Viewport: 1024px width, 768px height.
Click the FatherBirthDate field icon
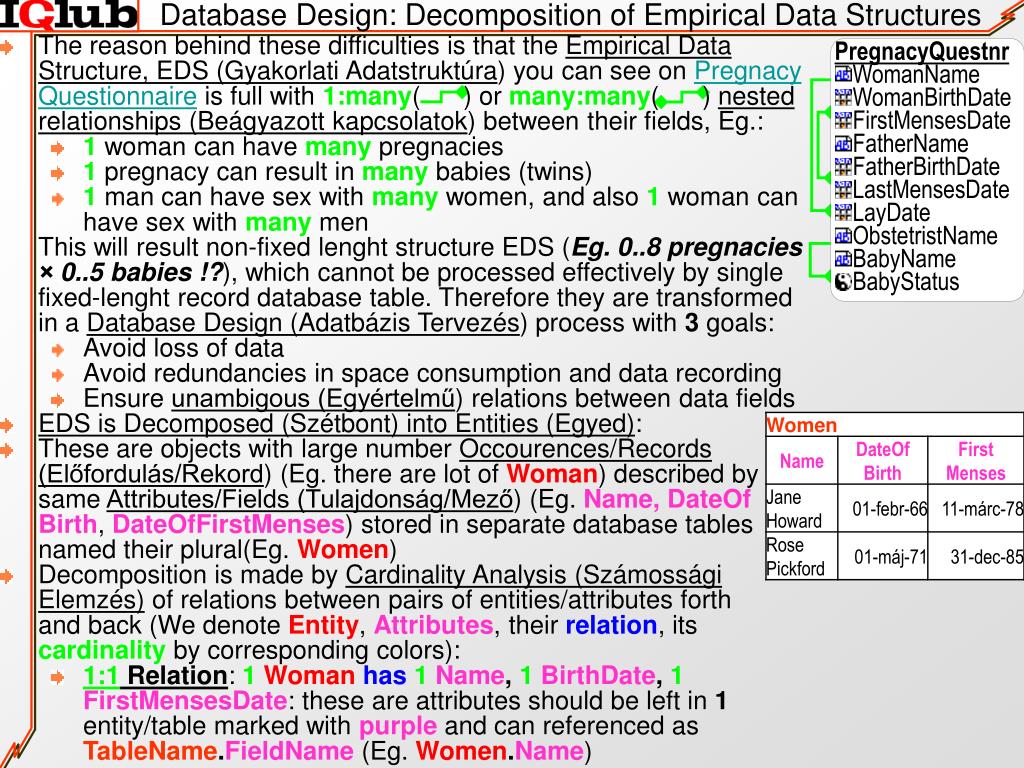[843, 167]
